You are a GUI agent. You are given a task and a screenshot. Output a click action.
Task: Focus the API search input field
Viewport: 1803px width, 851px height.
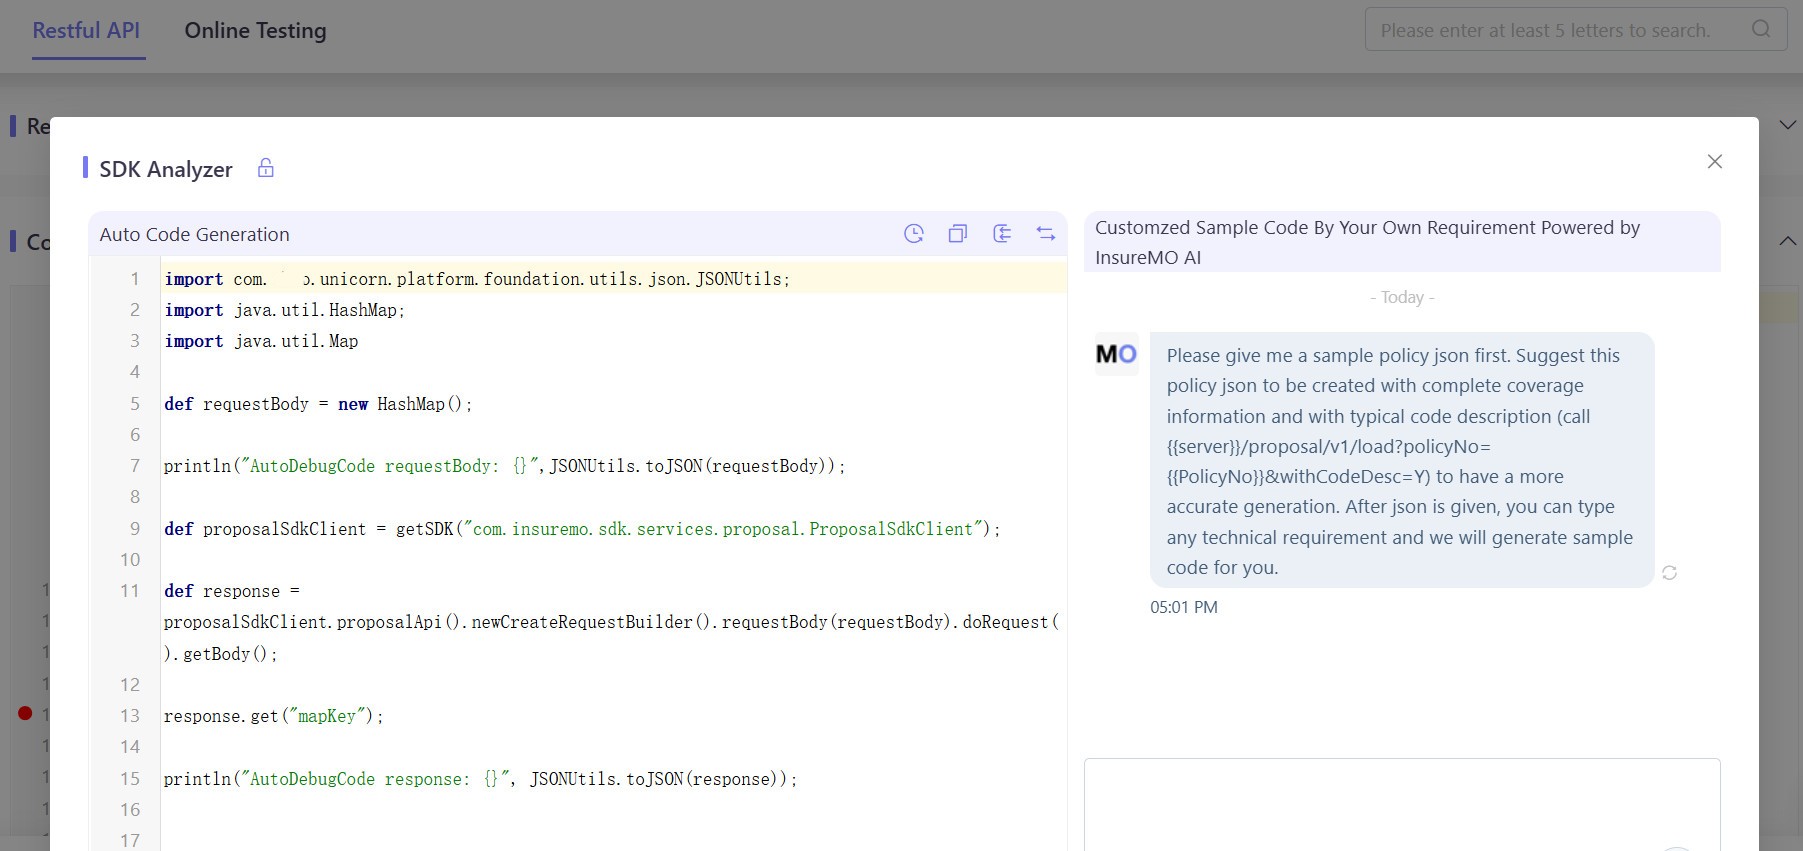[1576, 30]
